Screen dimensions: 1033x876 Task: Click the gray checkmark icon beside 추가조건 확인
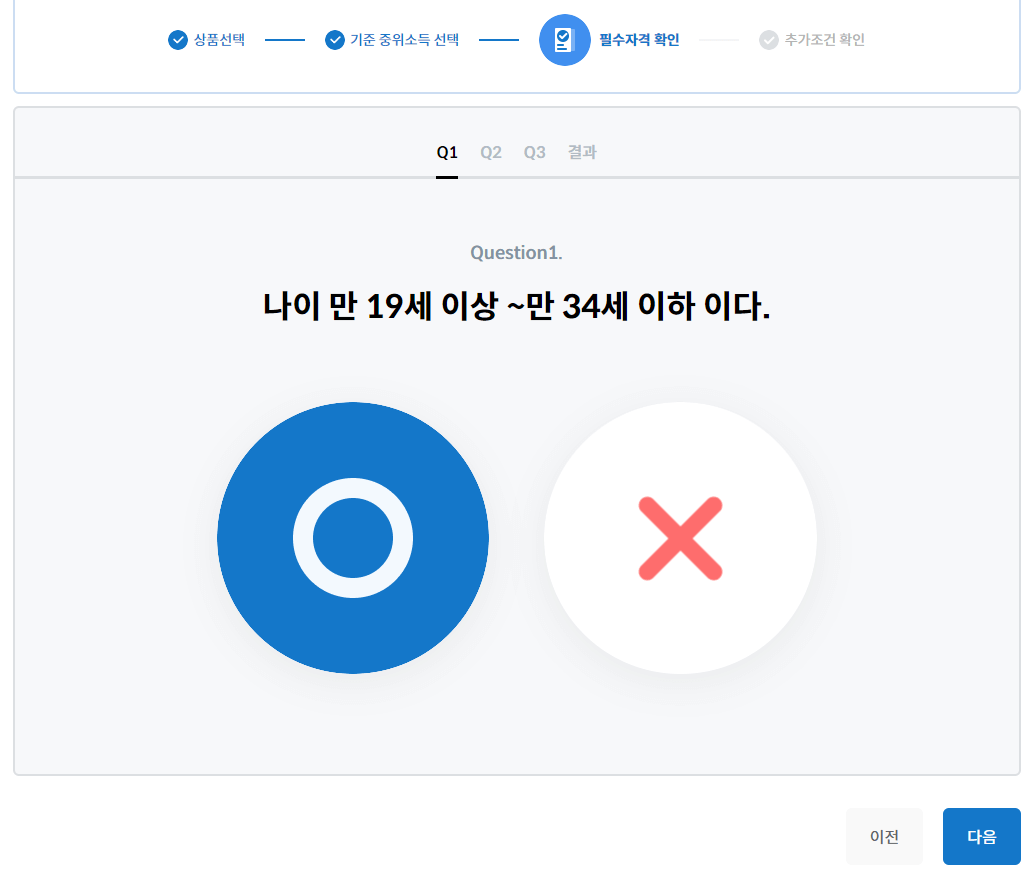(x=767, y=40)
